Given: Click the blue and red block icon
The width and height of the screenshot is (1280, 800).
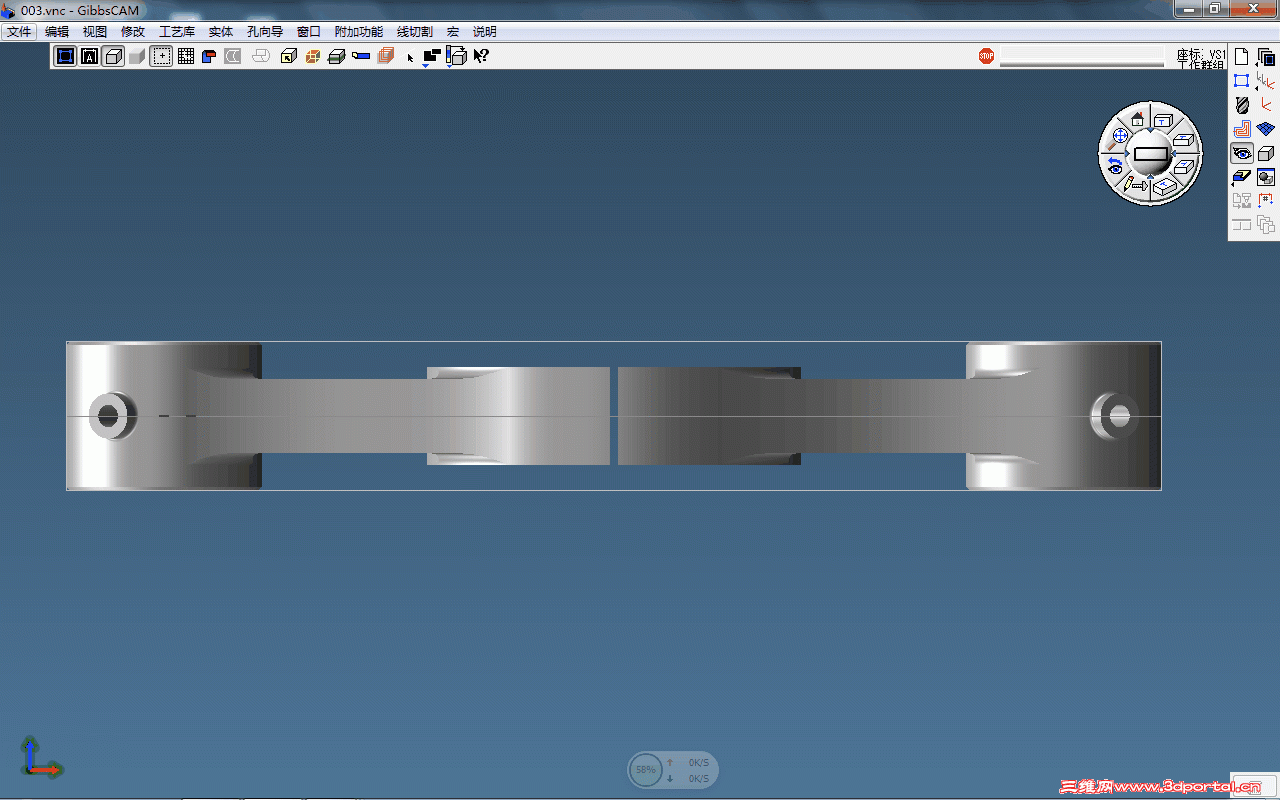Looking at the screenshot, I should point(210,56).
